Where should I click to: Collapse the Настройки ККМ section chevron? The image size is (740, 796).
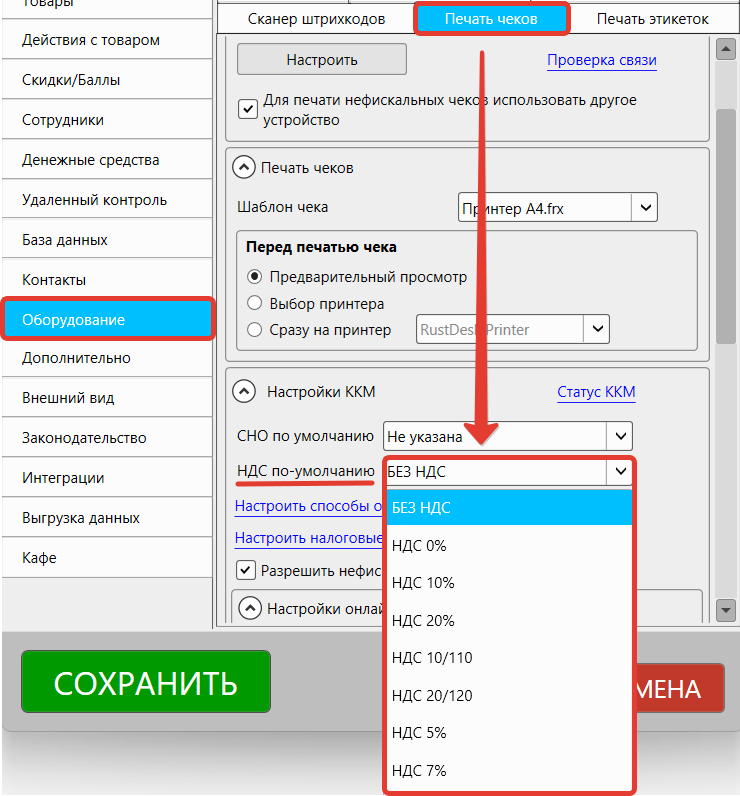243,391
